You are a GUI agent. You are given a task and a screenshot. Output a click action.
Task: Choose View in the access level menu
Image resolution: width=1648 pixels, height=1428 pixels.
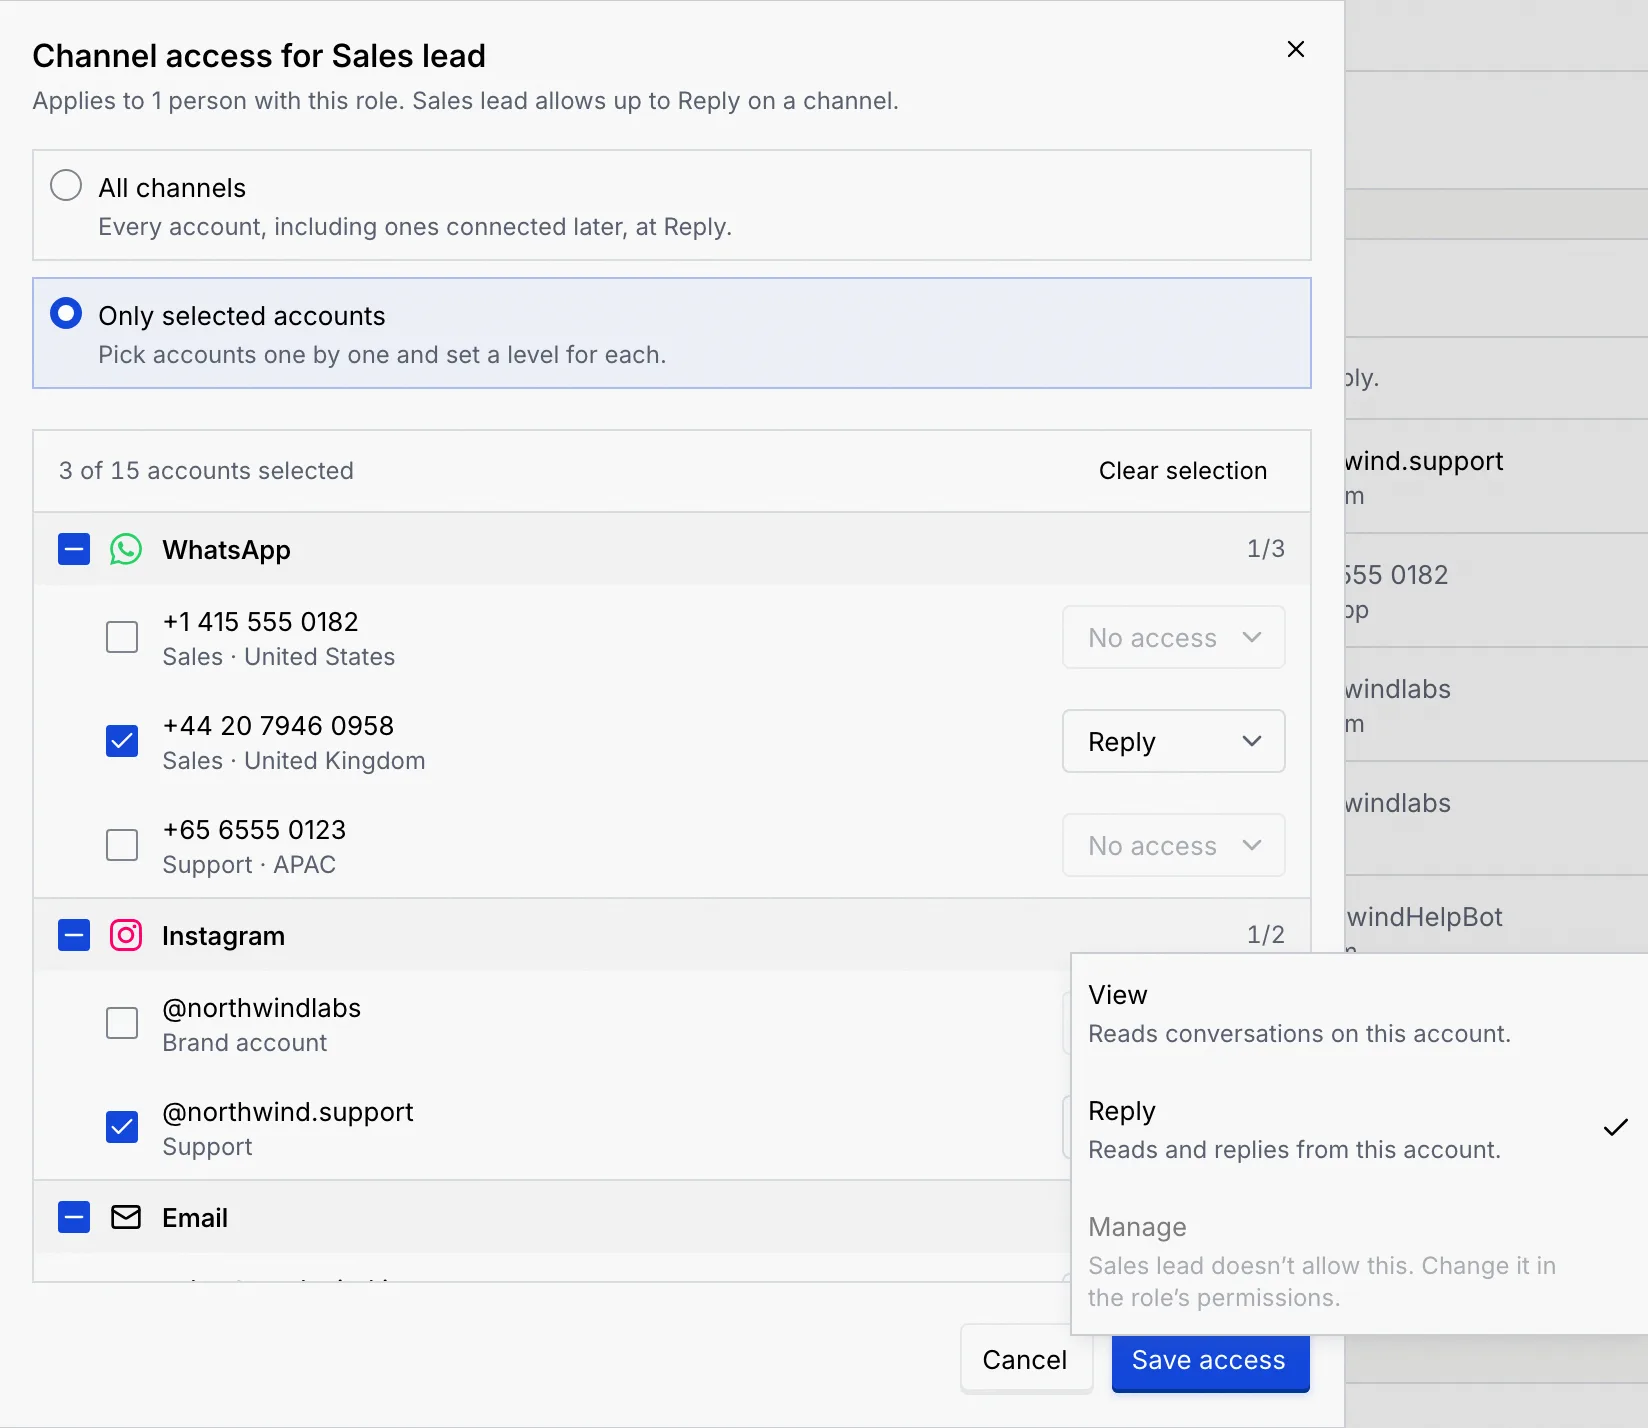coord(1359,1013)
